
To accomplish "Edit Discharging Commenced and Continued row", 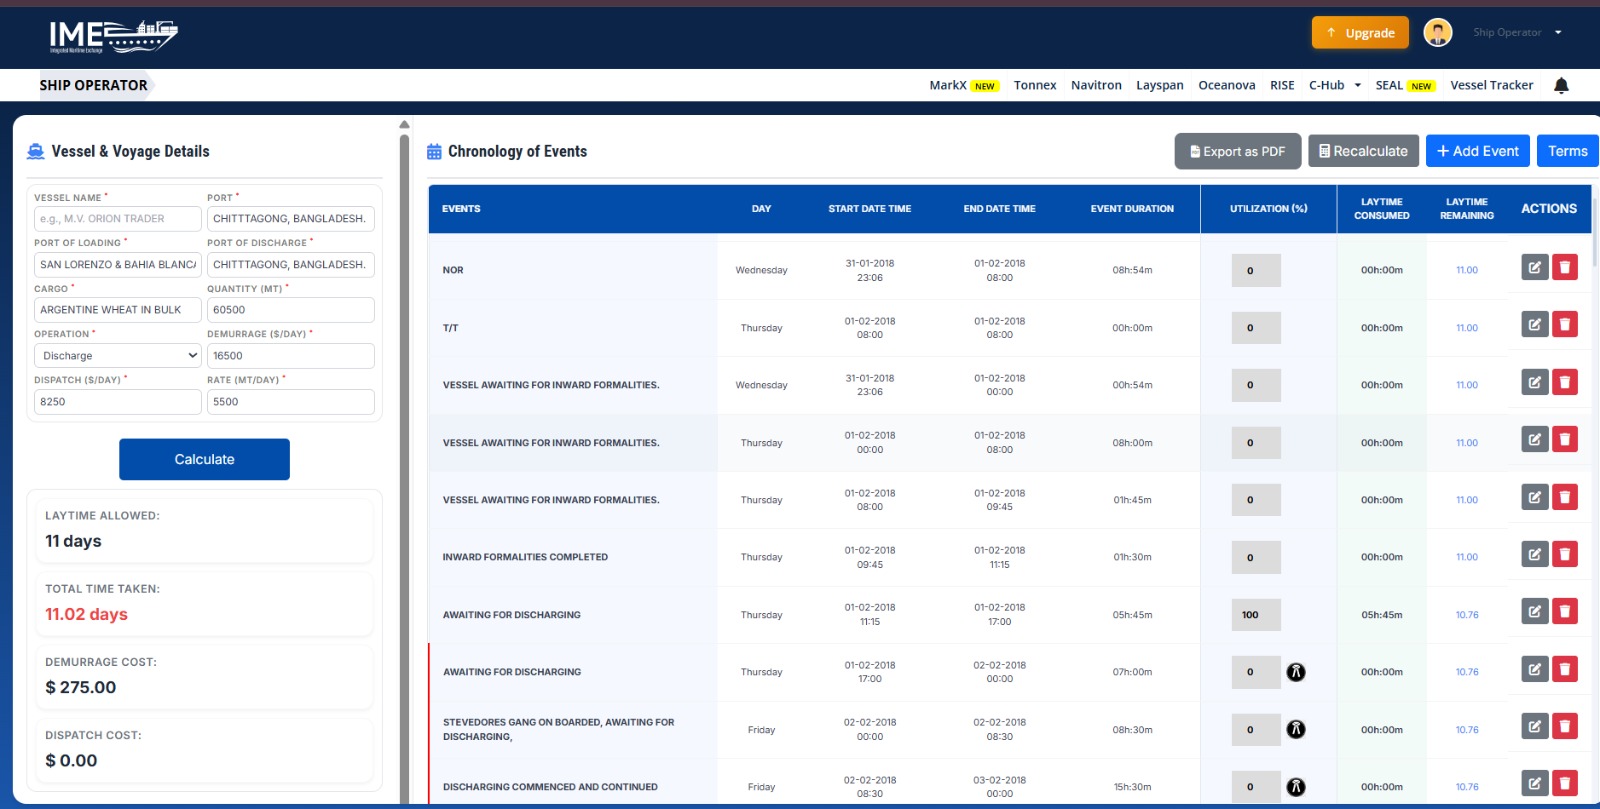I will click(x=1534, y=784).
